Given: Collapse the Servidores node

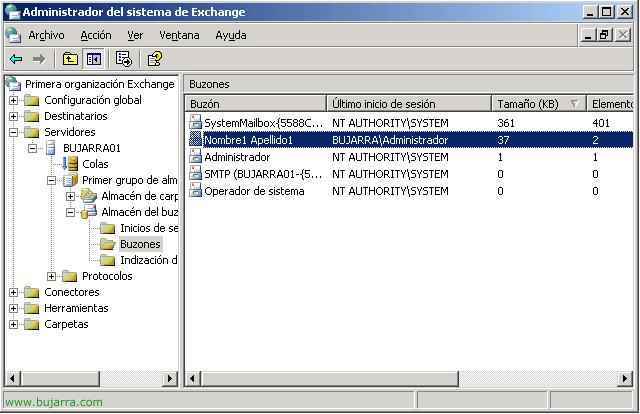Looking at the screenshot, I should point(13,132).
